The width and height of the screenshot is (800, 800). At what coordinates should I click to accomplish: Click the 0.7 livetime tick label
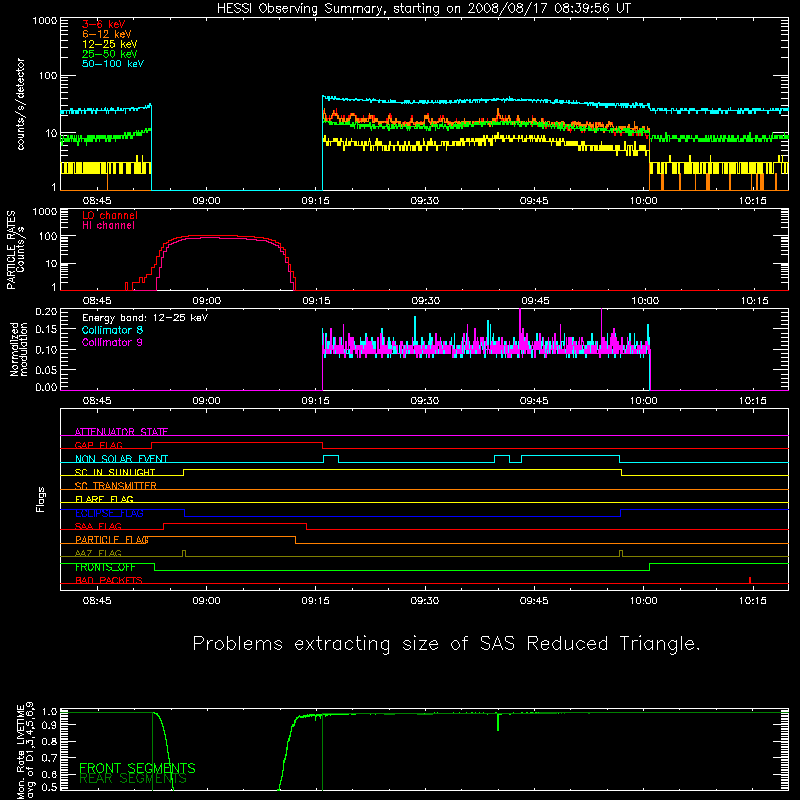(51, 758)
